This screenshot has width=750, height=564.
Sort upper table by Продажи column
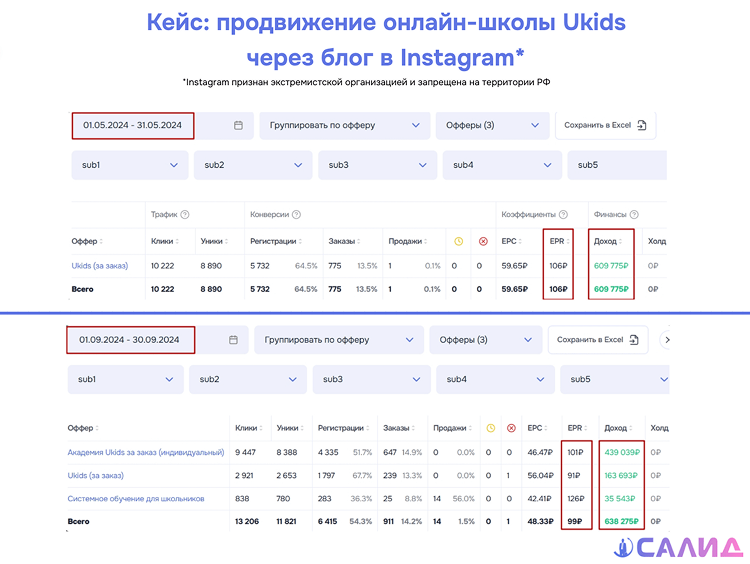point(408,241)
